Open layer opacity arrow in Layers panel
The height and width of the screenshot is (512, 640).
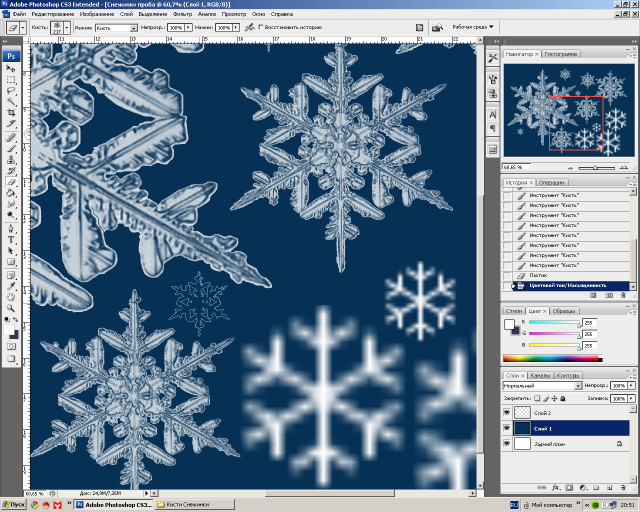(631, 385)
